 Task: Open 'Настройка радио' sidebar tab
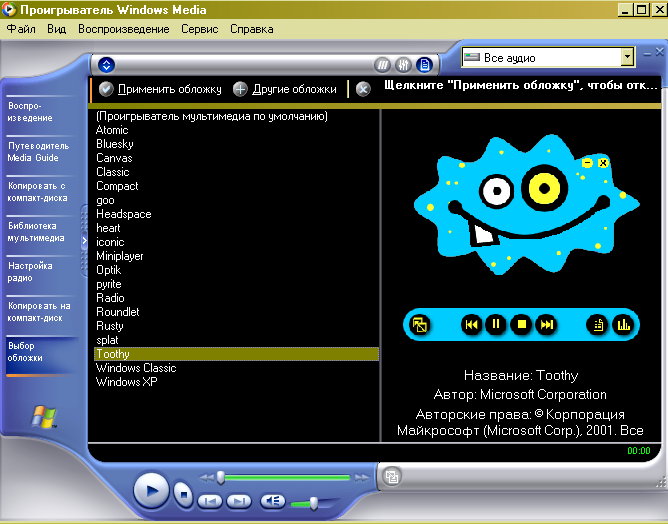(x=40, y=272)
